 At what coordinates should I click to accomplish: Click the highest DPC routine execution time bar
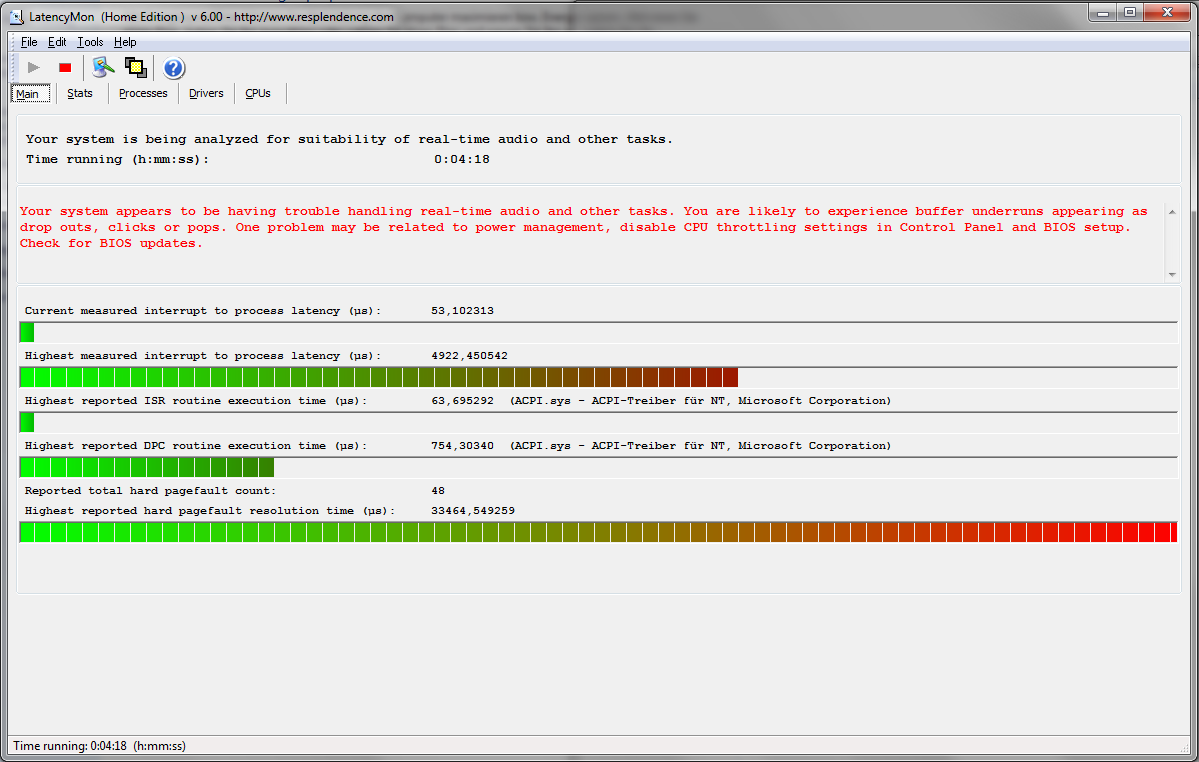598,467
